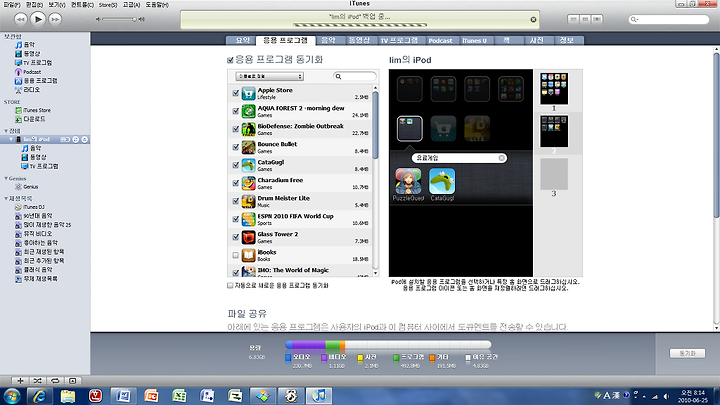Show artwork viewer button at bottom
The width and height of the screenshot is (720, 405).
click(x=73, y=381)
